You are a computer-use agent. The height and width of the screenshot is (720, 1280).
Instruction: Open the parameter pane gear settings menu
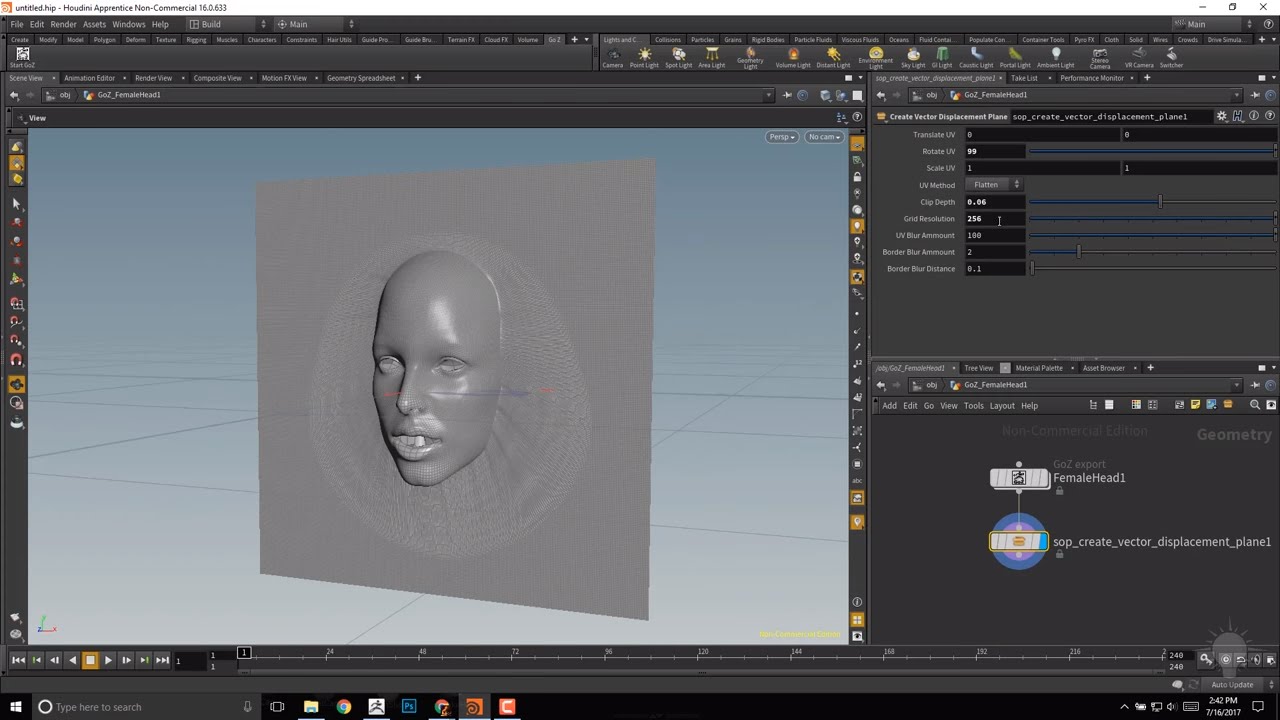pyautogui.click(x=1221, y=116)
